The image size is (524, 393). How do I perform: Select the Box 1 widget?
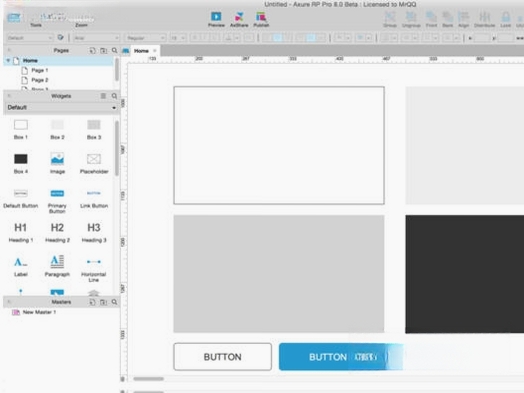(x=21, y=129)
